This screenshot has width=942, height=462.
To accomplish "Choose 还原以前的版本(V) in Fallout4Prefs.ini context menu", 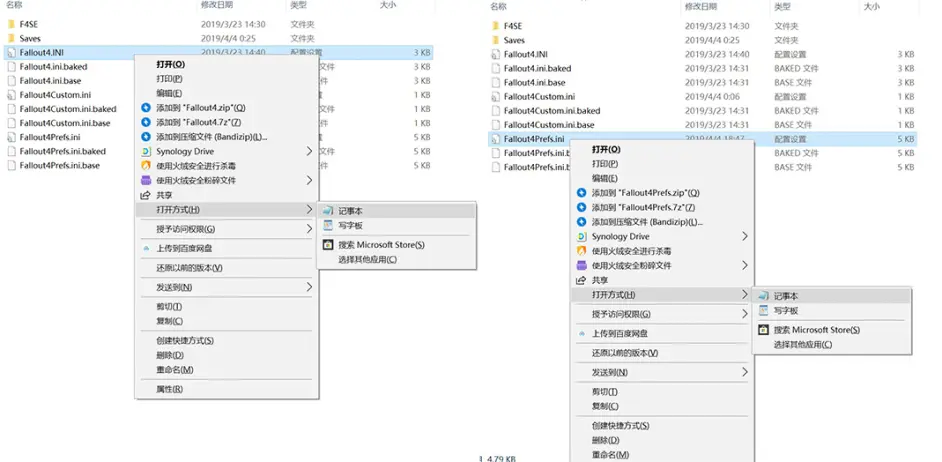I will point(625,353).
